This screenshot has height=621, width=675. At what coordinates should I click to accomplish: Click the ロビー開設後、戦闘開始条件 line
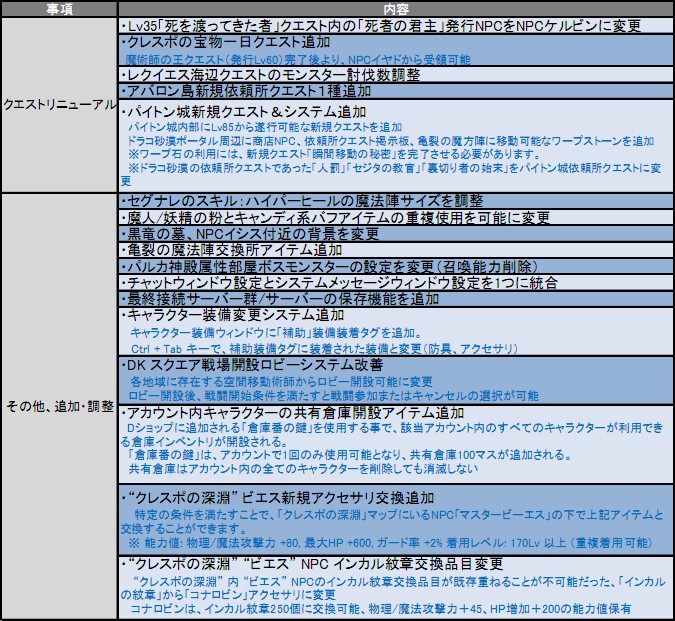click(334, 395)
